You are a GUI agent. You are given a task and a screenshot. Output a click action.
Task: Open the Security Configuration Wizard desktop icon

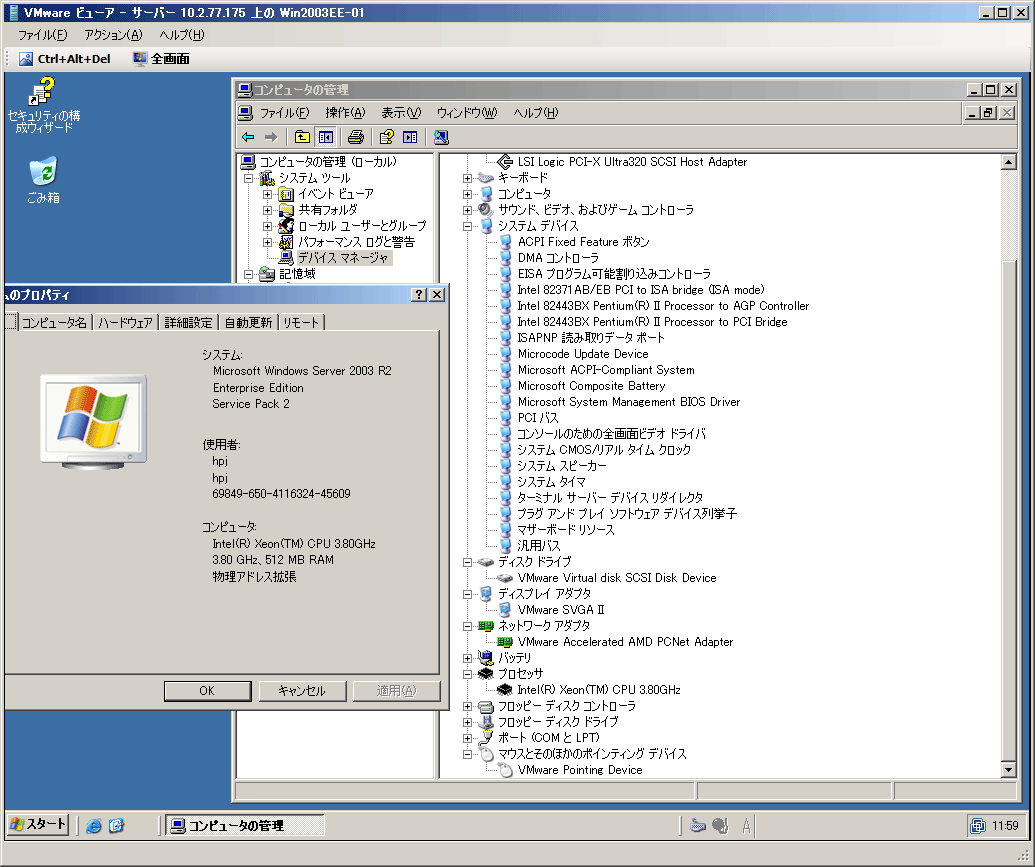(44, 104)
